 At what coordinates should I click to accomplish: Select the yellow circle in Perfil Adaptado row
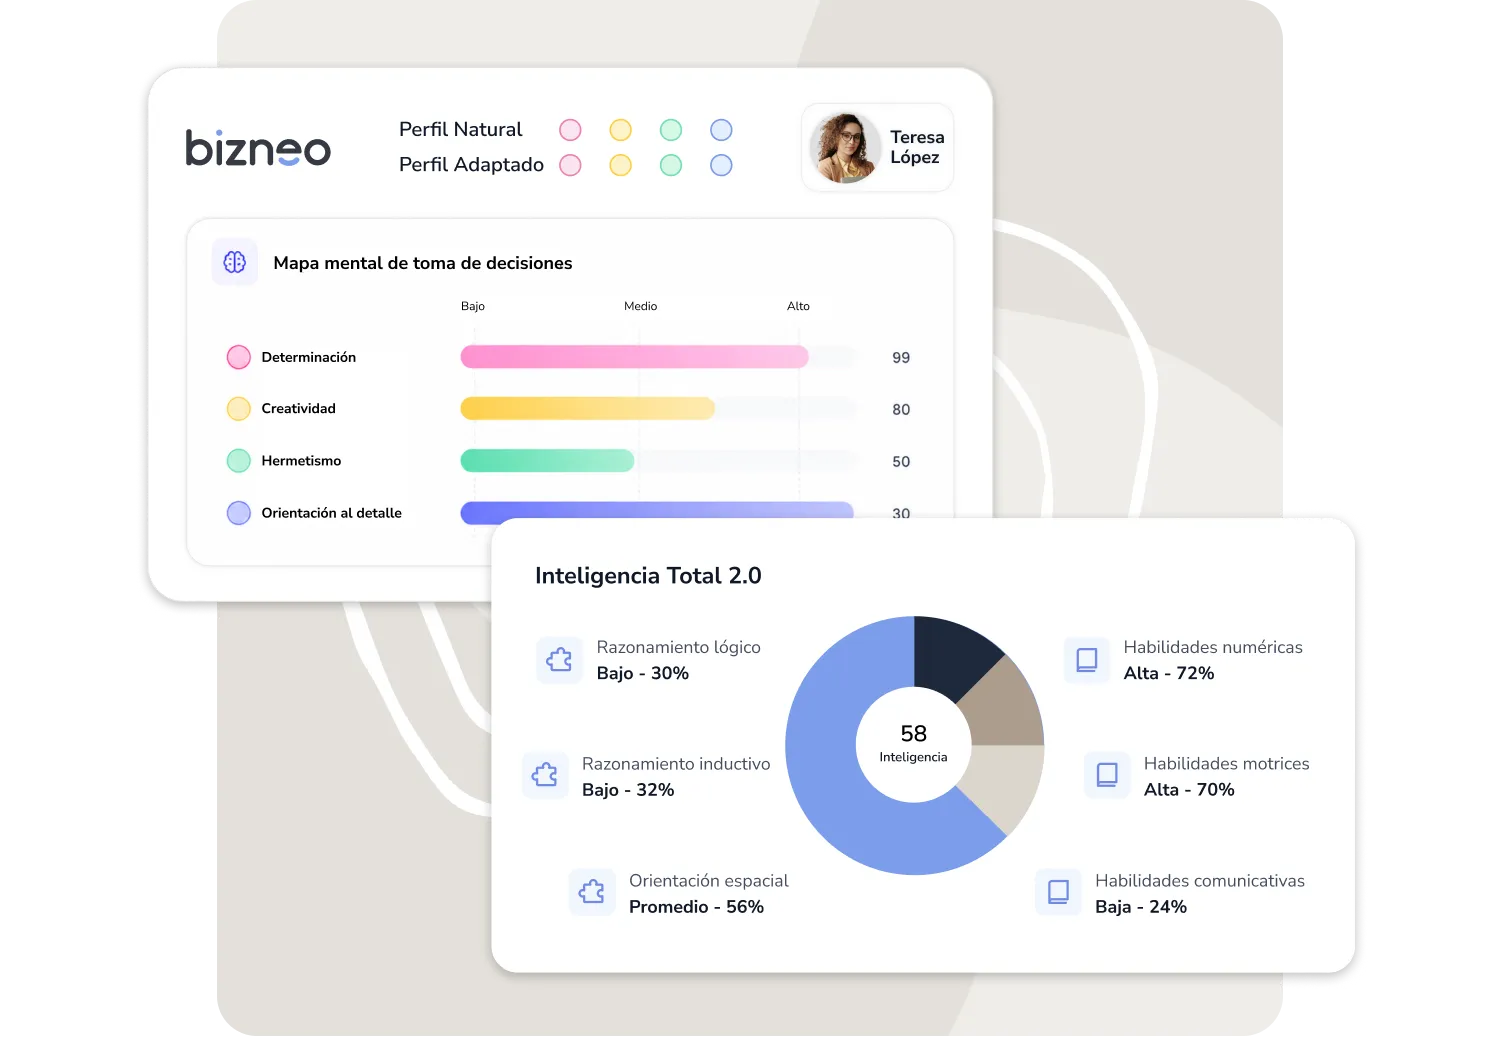tap(621, 165)
